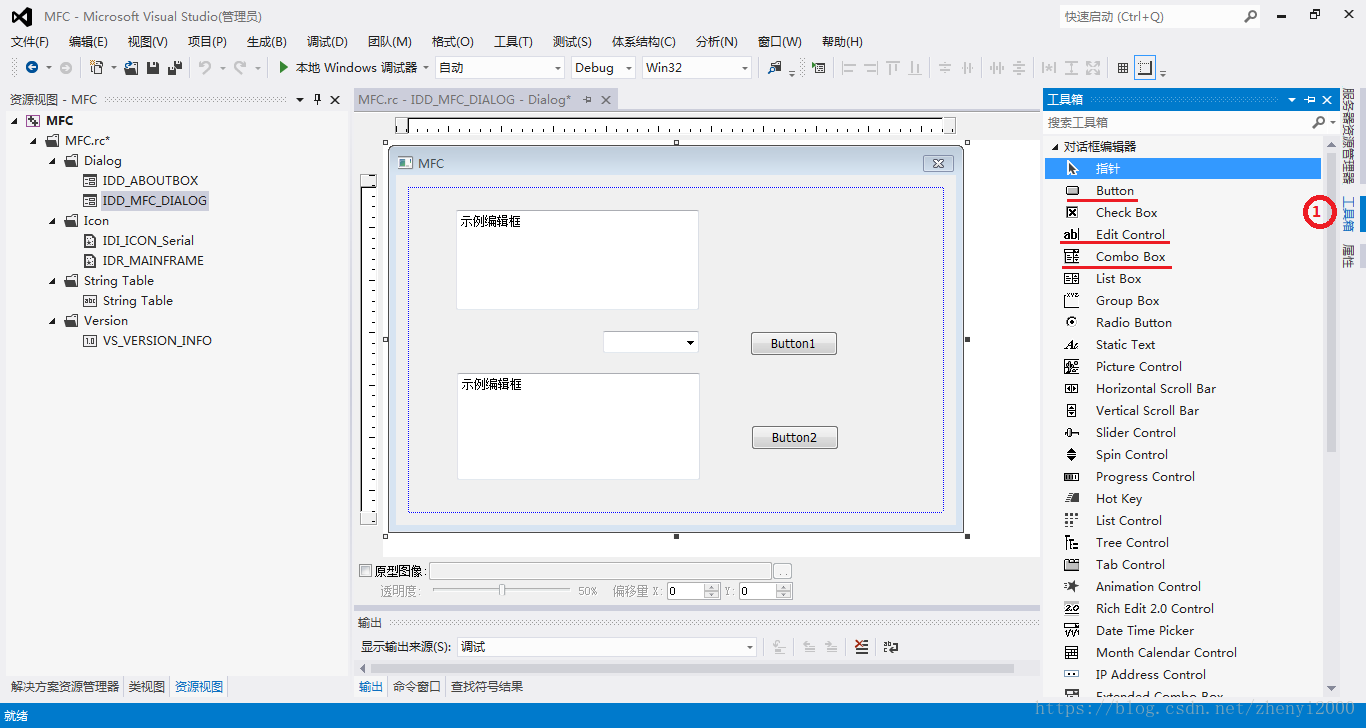Collapse the MFC root tree node
The image size is (1366, 728).
pyautogui.click(x=15, y=121)
